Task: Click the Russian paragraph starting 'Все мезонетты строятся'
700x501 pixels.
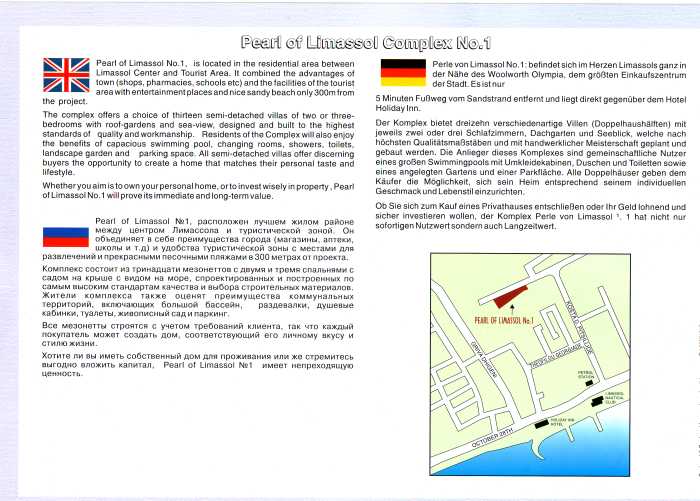Action: click(198, 335)
